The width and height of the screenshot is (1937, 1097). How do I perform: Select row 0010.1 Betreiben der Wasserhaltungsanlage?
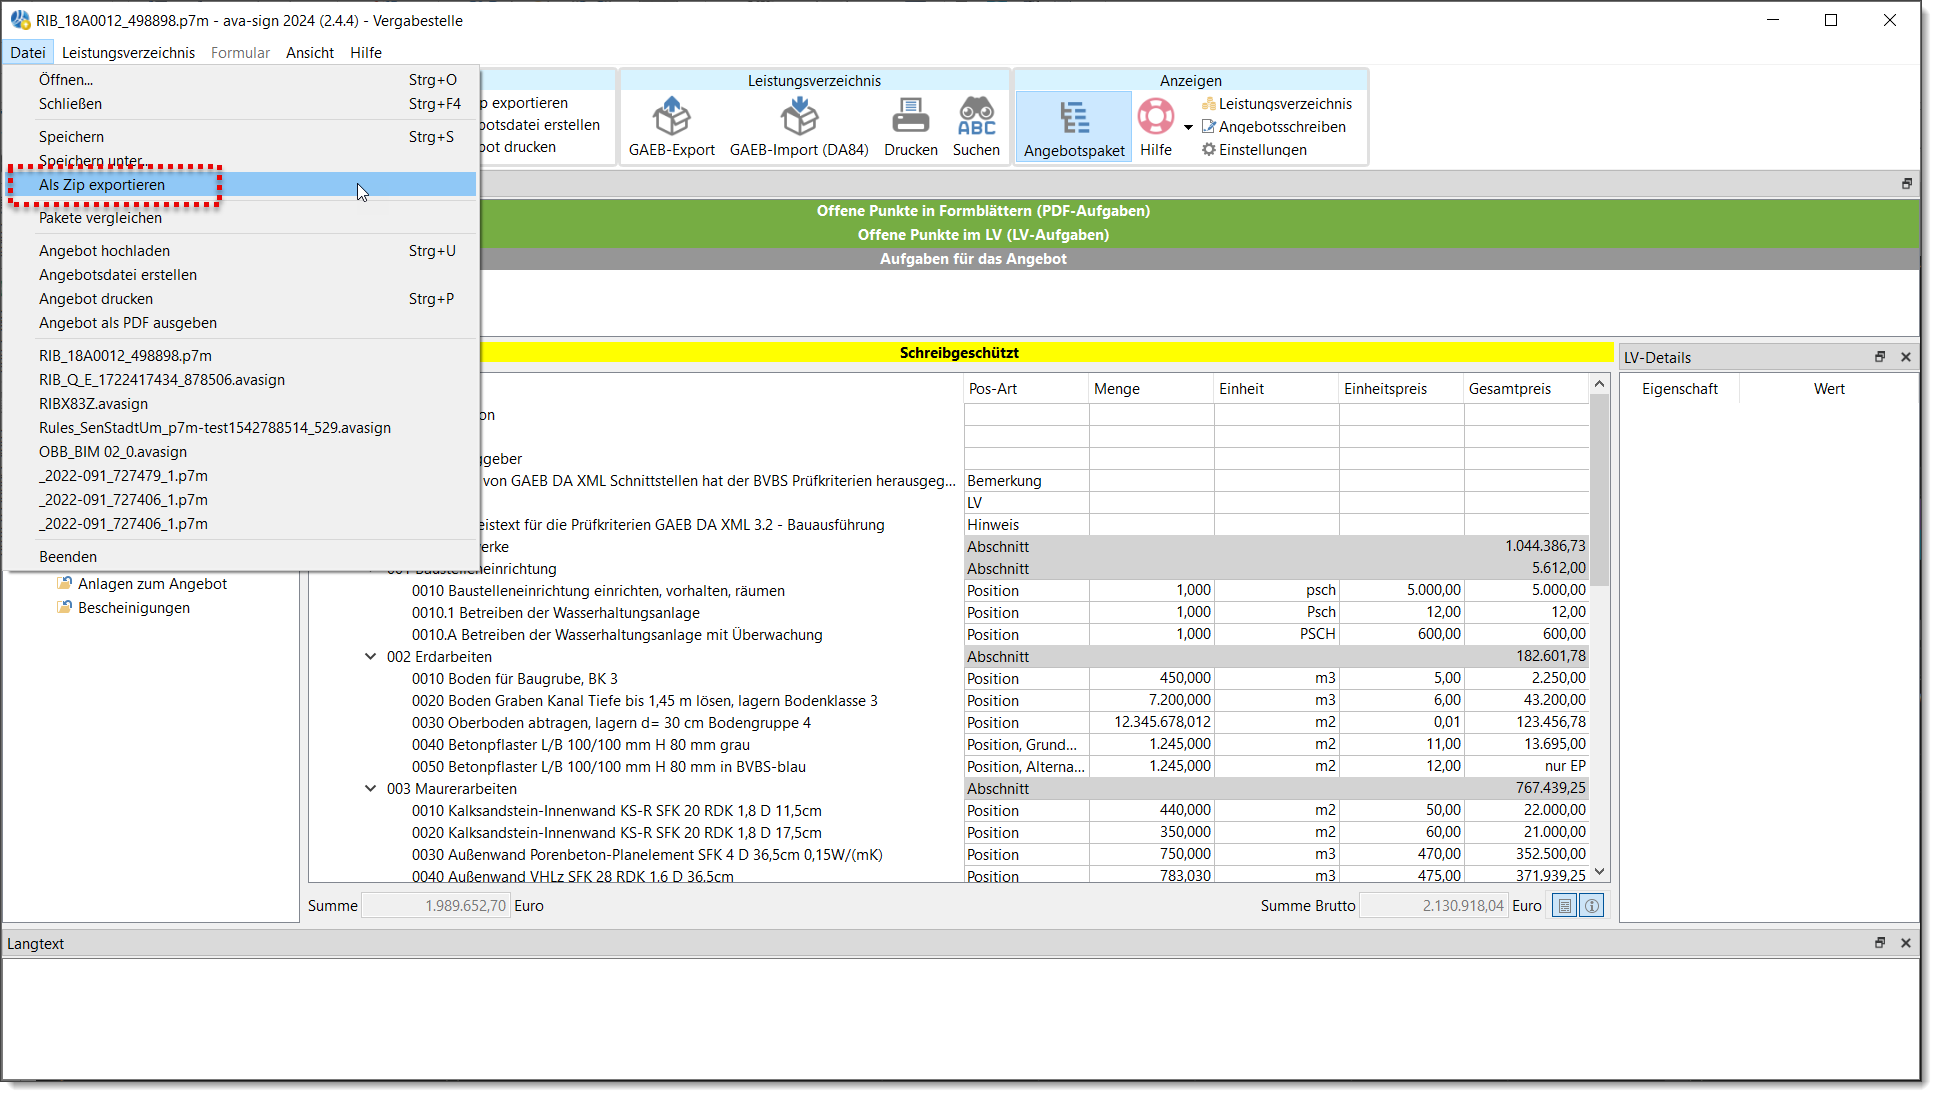[x=948, y=613]
